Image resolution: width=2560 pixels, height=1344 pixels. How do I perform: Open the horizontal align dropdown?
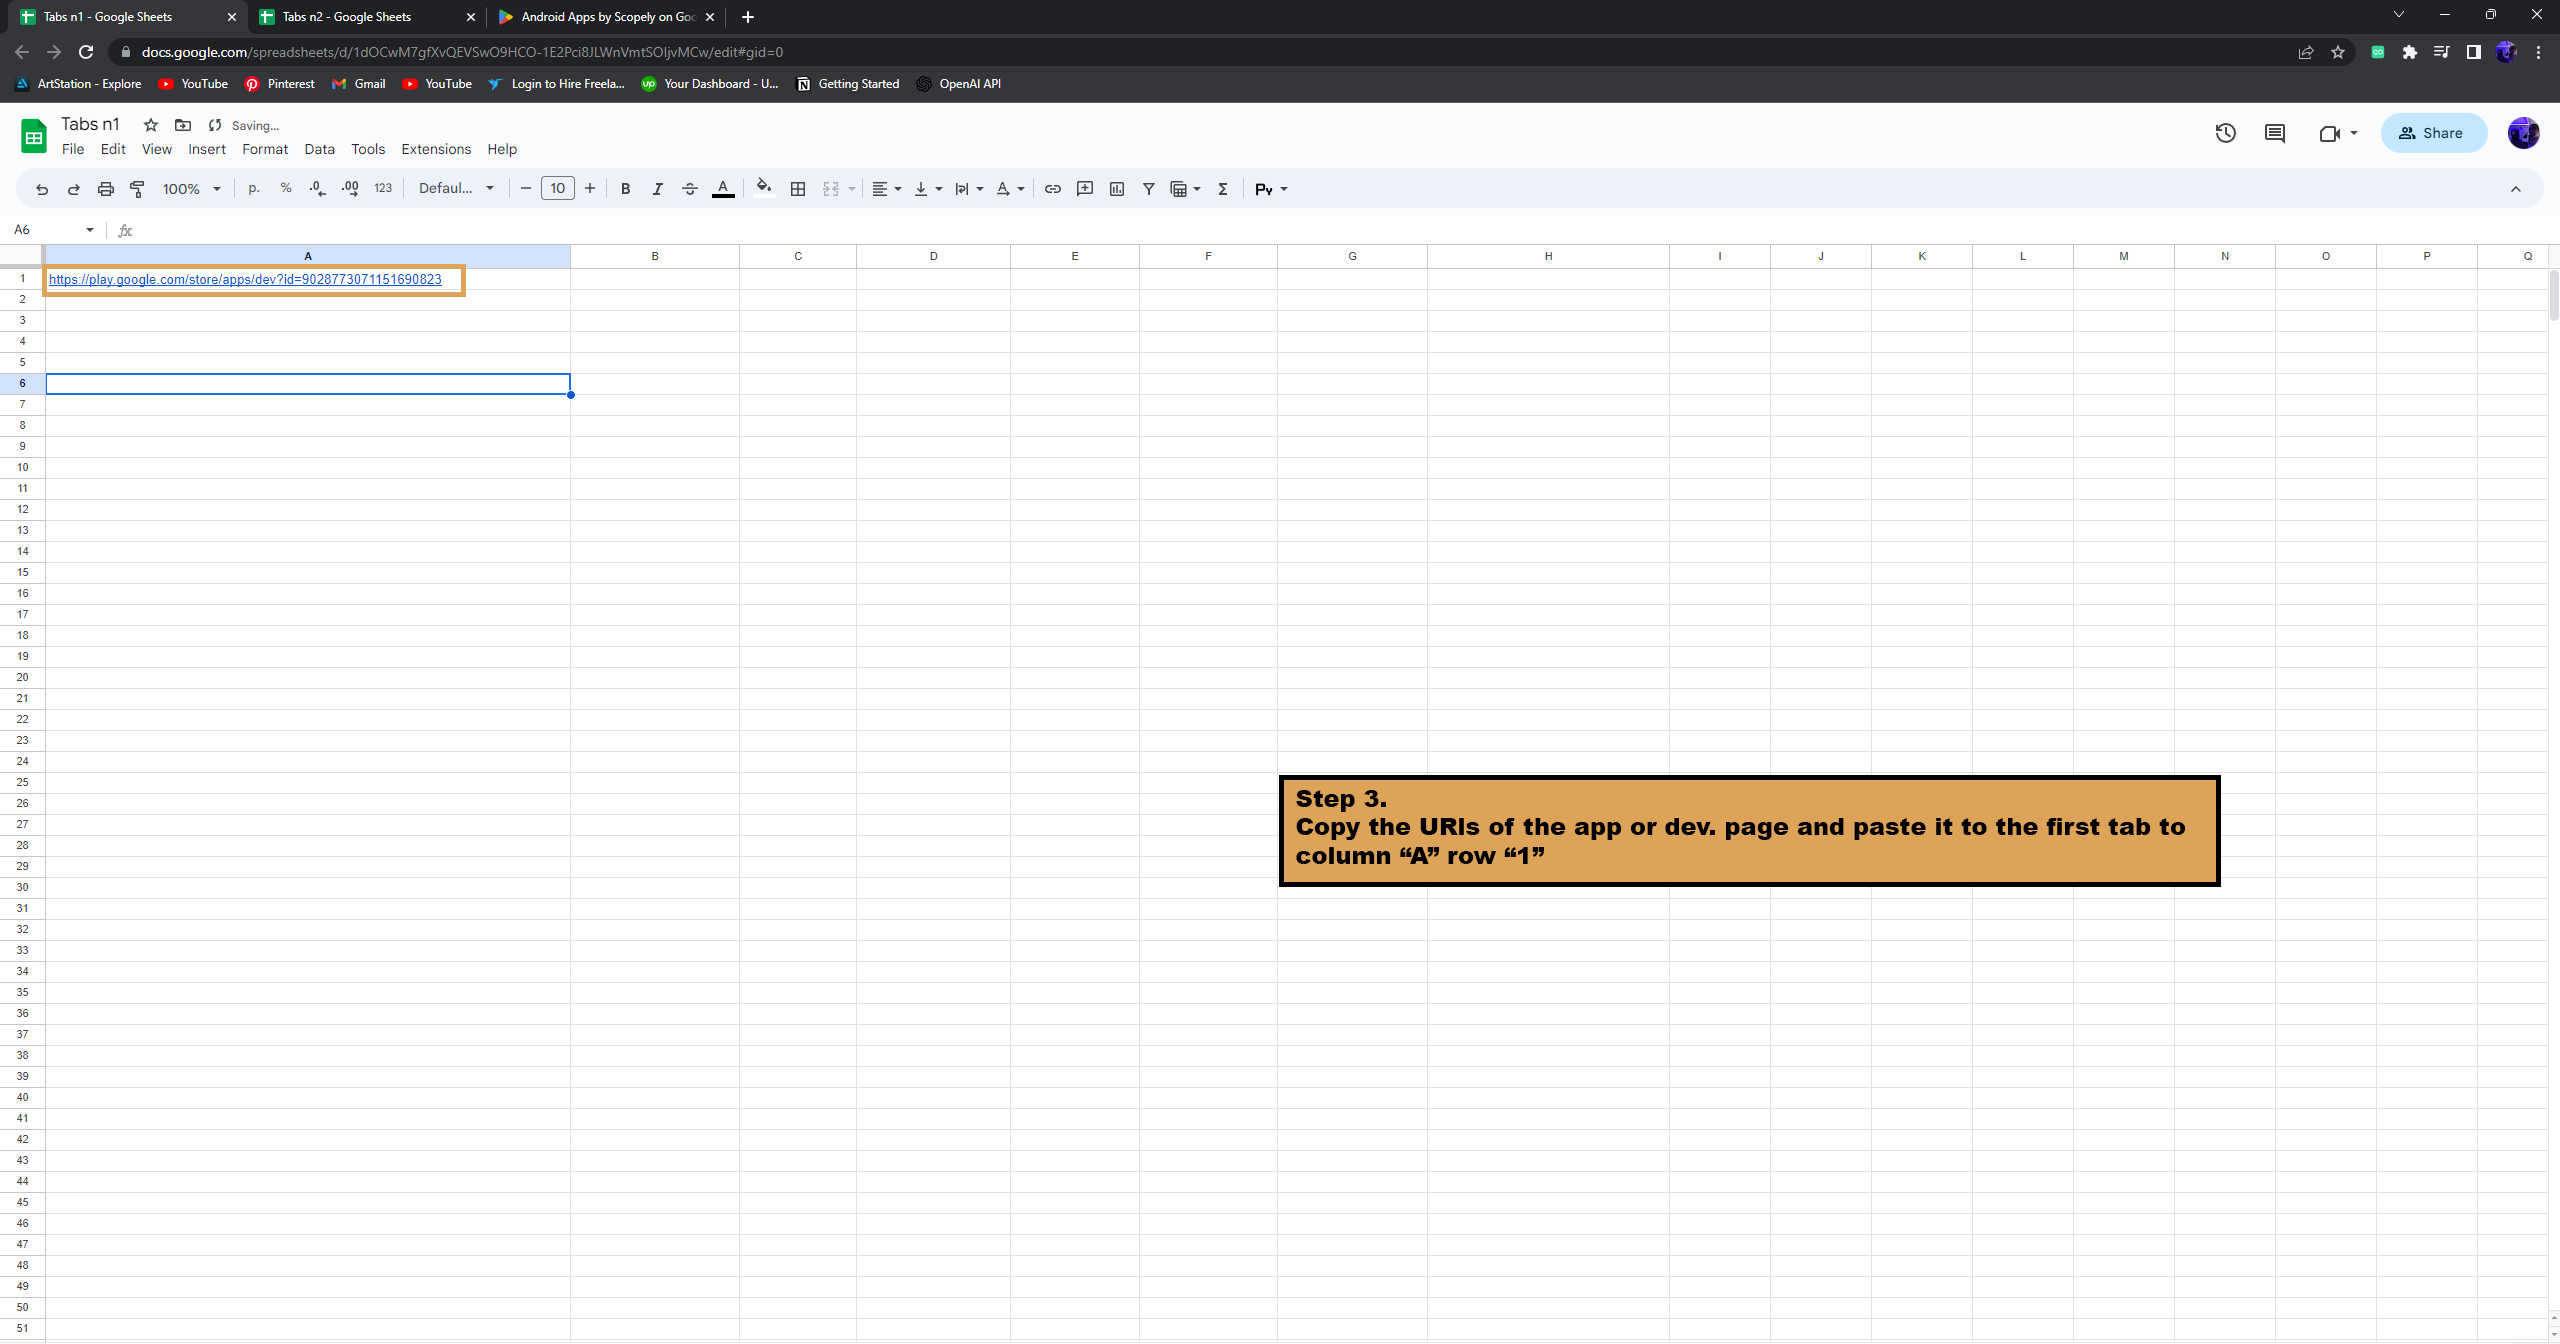point(886,189)
